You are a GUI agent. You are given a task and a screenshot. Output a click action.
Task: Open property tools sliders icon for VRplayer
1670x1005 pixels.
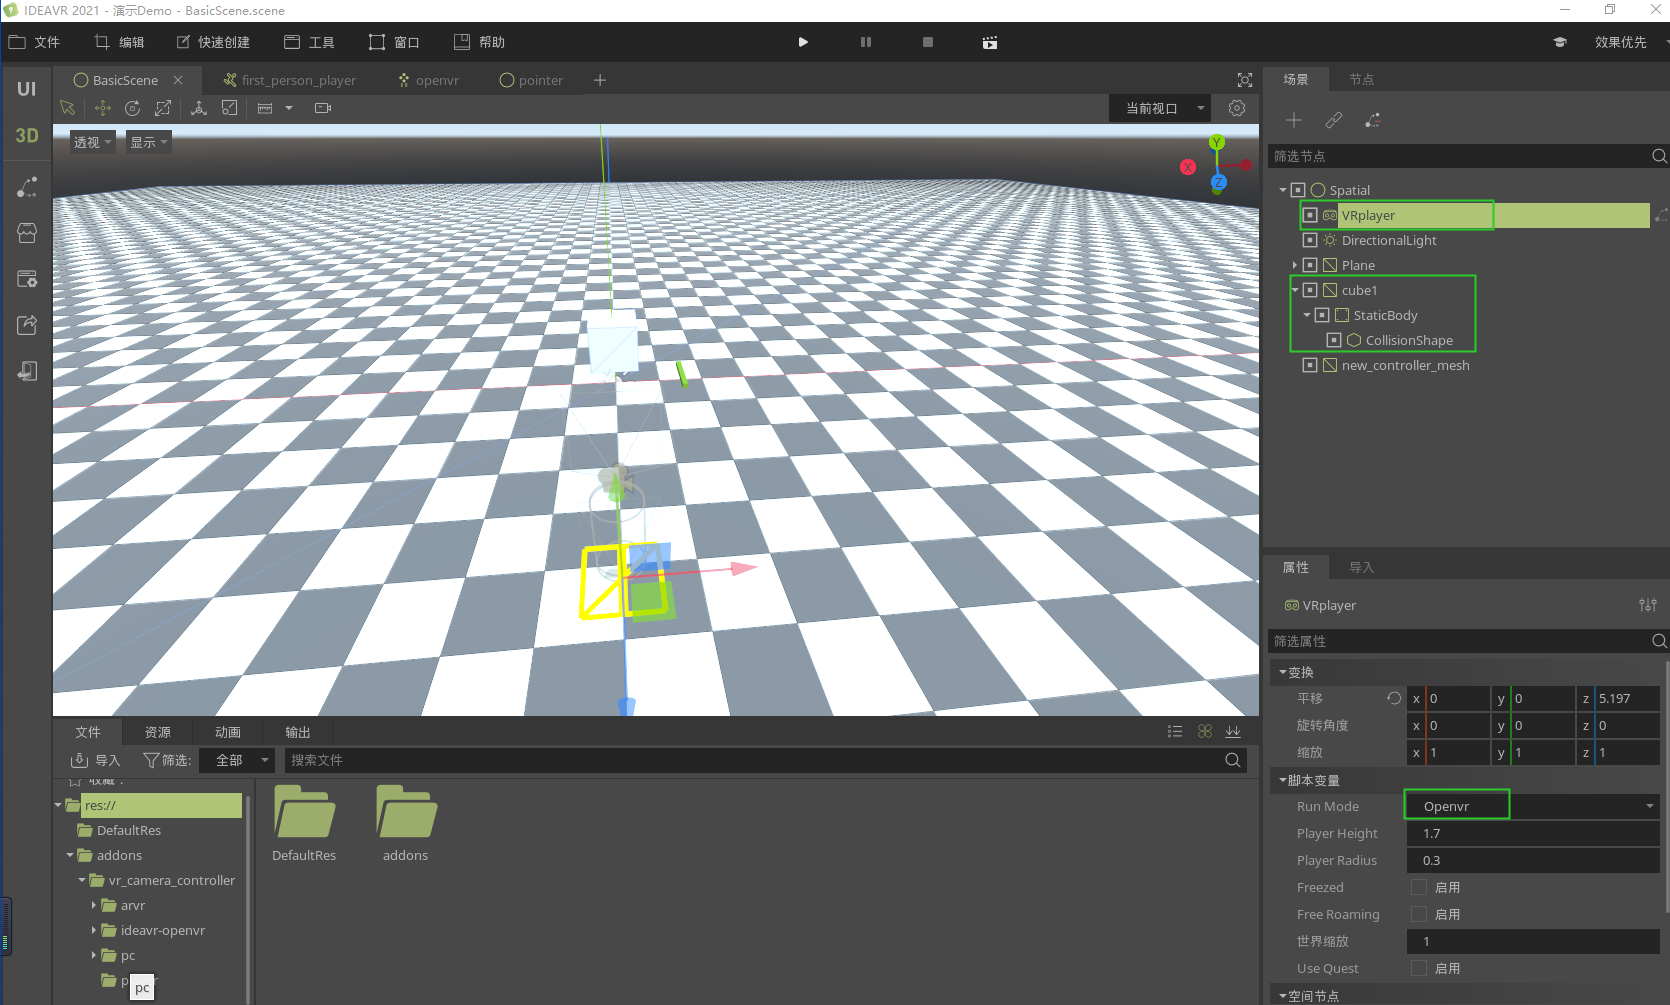(x=1648, y=605)
